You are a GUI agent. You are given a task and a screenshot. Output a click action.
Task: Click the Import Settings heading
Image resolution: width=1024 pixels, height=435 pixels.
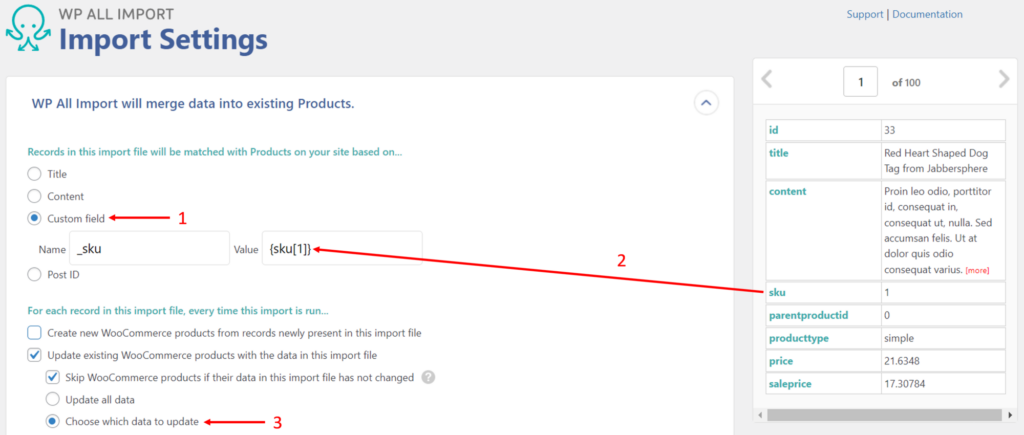pyautogui.click(x=163, y=40)
